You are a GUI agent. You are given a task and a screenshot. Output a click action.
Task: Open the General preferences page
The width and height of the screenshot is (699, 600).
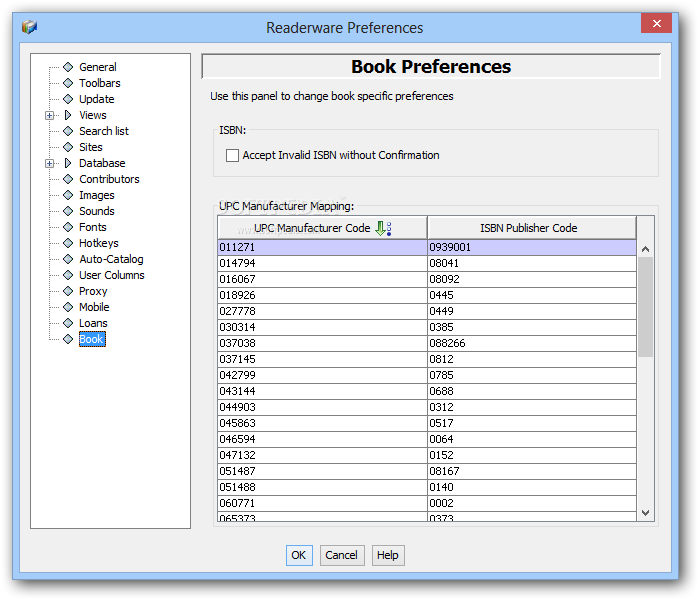pos(98,67)
